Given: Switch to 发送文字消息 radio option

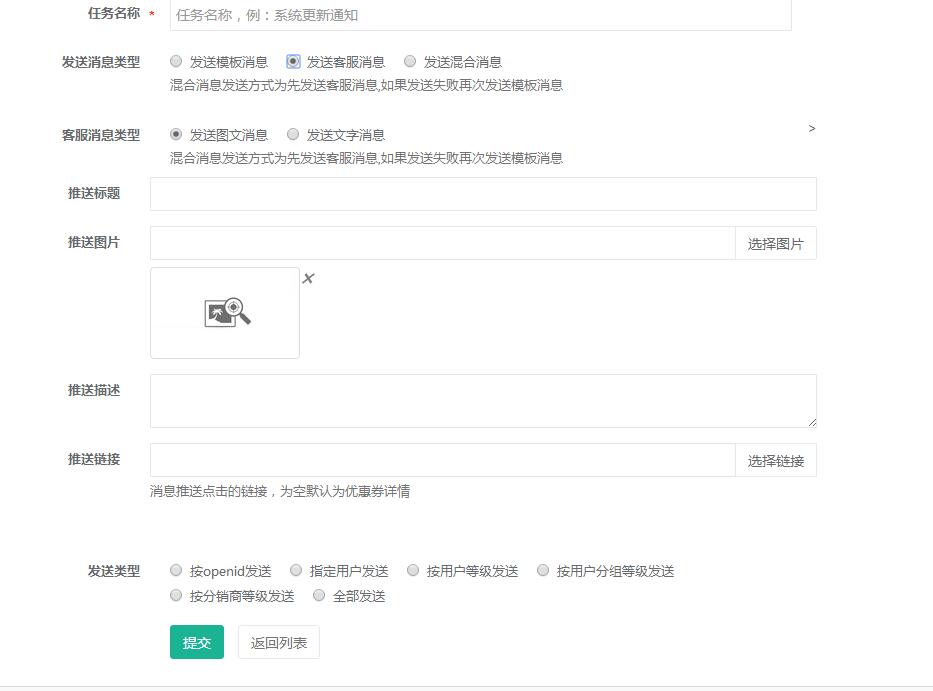Looking at the screenshot, I should click(293, 135).
